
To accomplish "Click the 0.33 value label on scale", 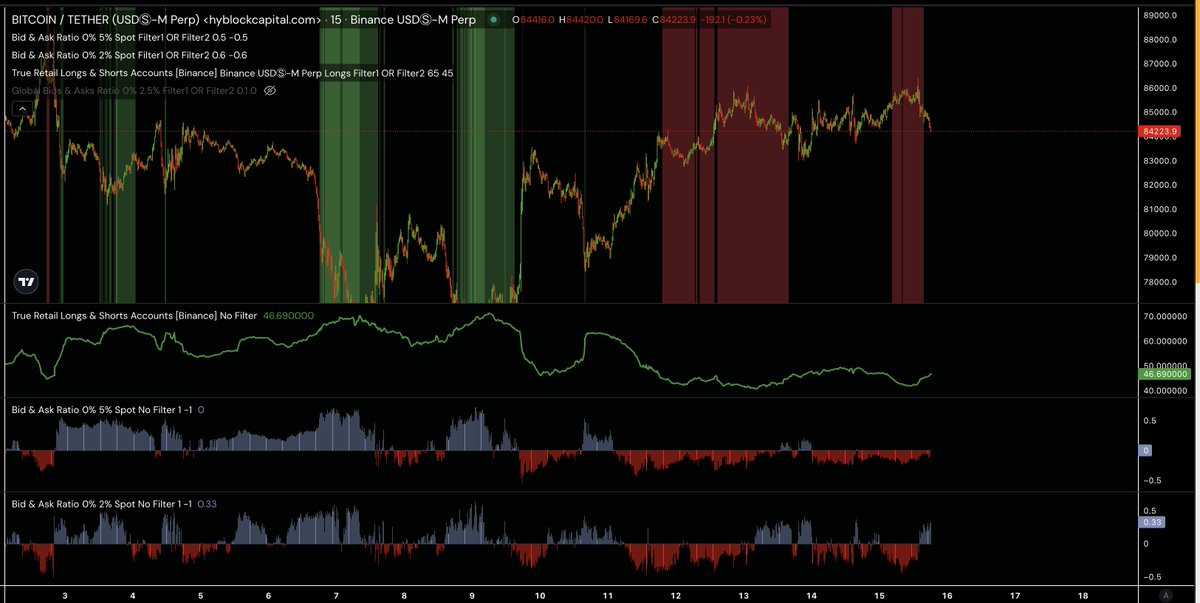I will (x=1152, y=521).
